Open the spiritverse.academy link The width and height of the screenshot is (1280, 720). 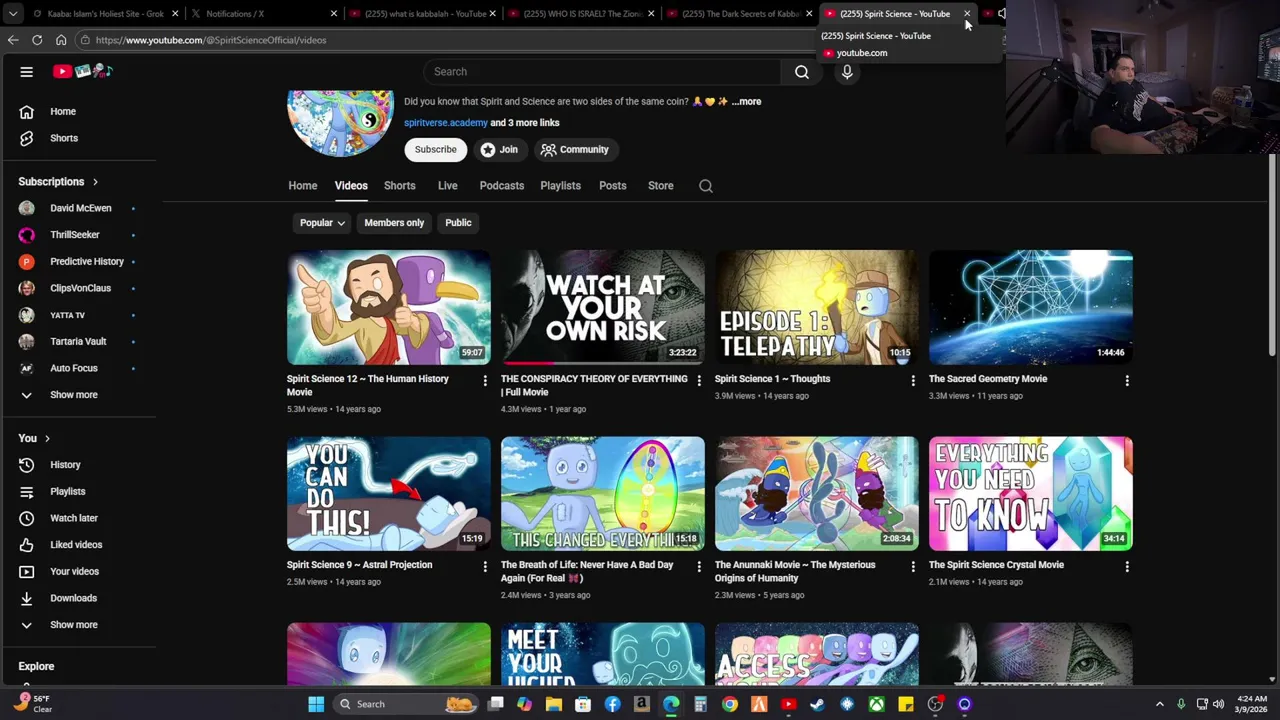coord(446,123)
